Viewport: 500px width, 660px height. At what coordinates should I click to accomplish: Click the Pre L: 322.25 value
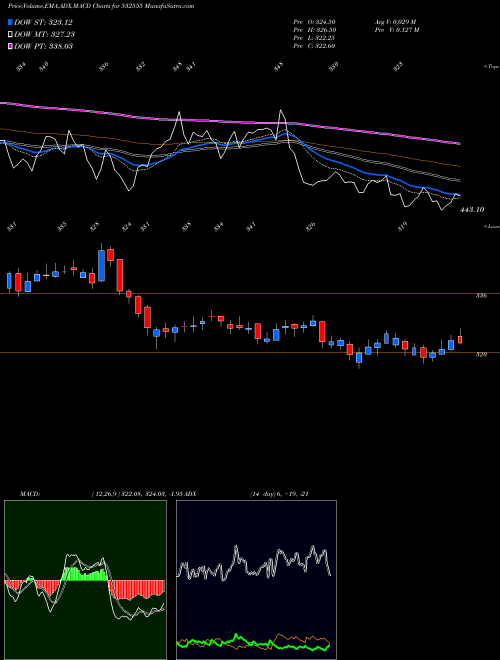(x=314, y=38)
